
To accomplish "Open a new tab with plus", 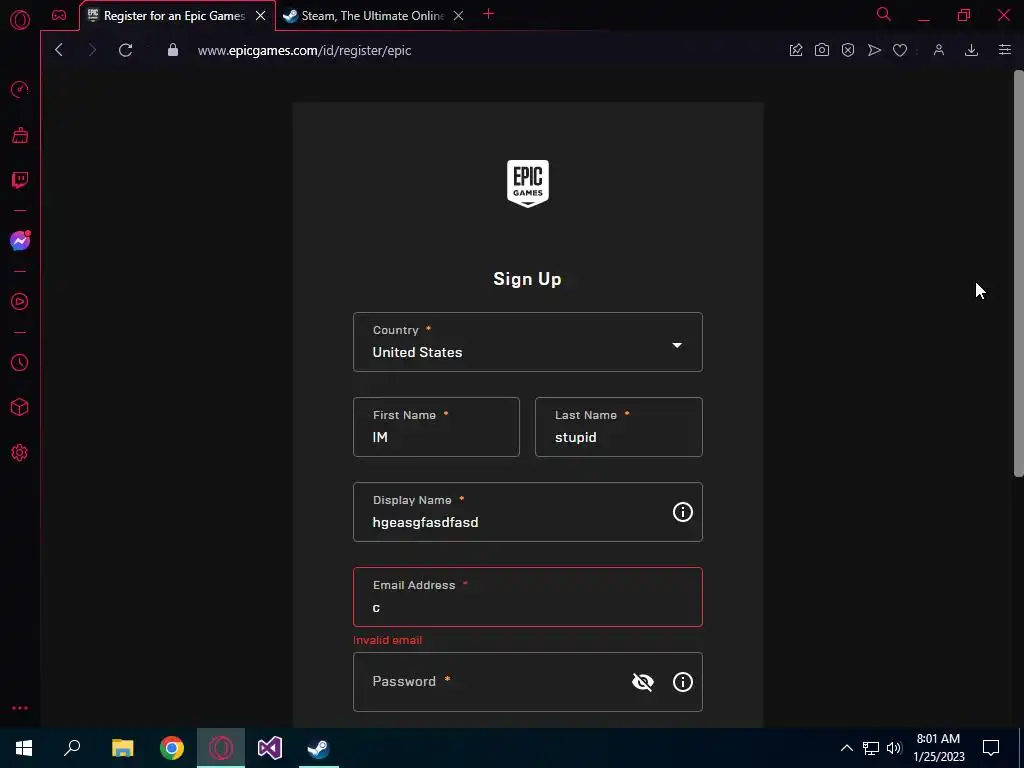I will coord(488,14).
